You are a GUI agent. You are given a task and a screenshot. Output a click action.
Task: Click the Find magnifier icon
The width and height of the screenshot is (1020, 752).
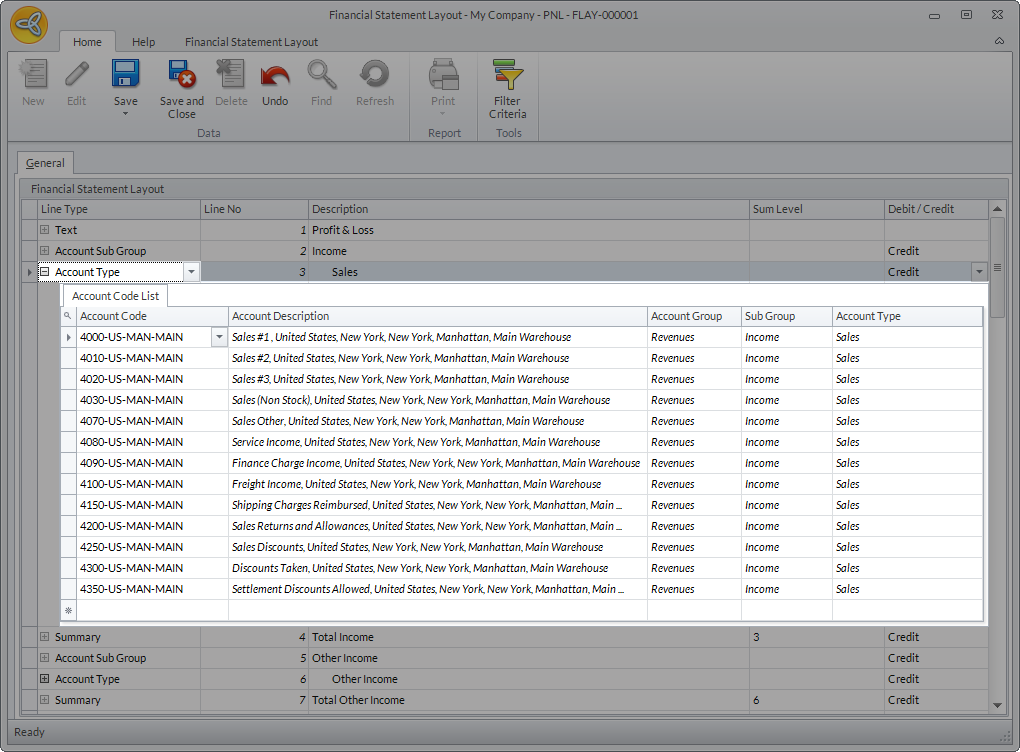click(321, 76)
